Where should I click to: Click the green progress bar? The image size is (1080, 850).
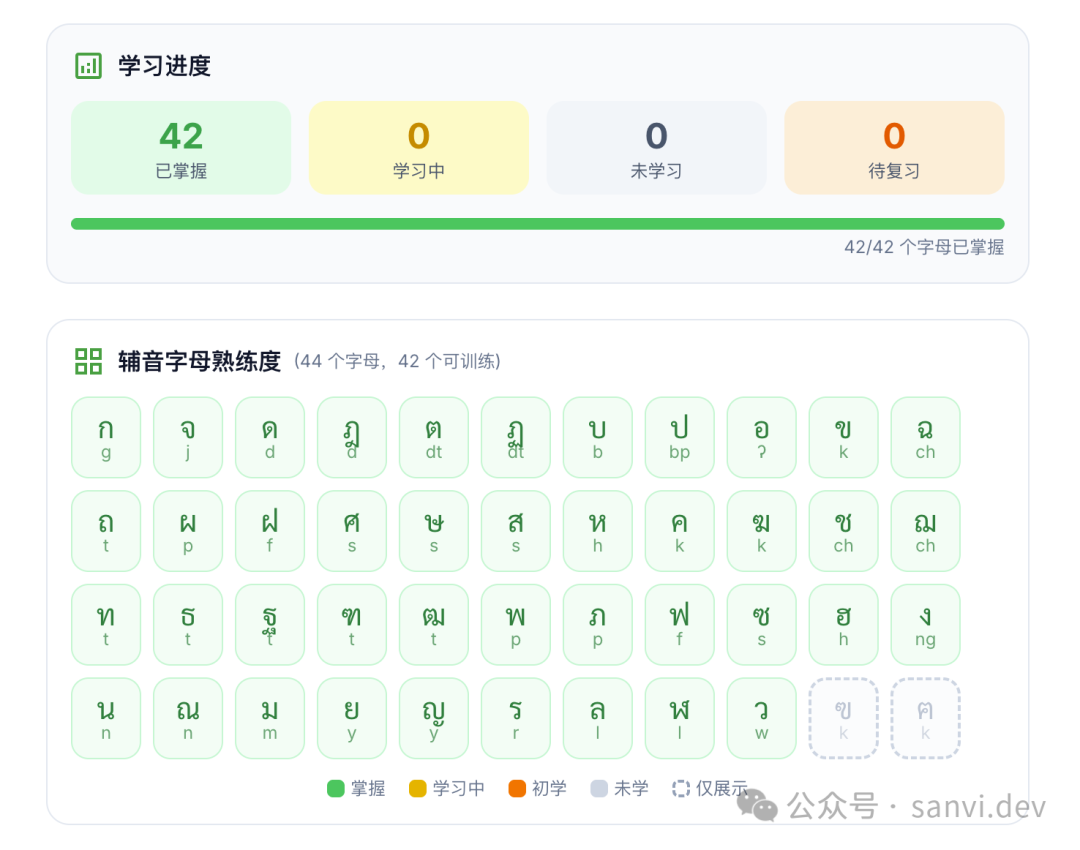coord(538,223)
